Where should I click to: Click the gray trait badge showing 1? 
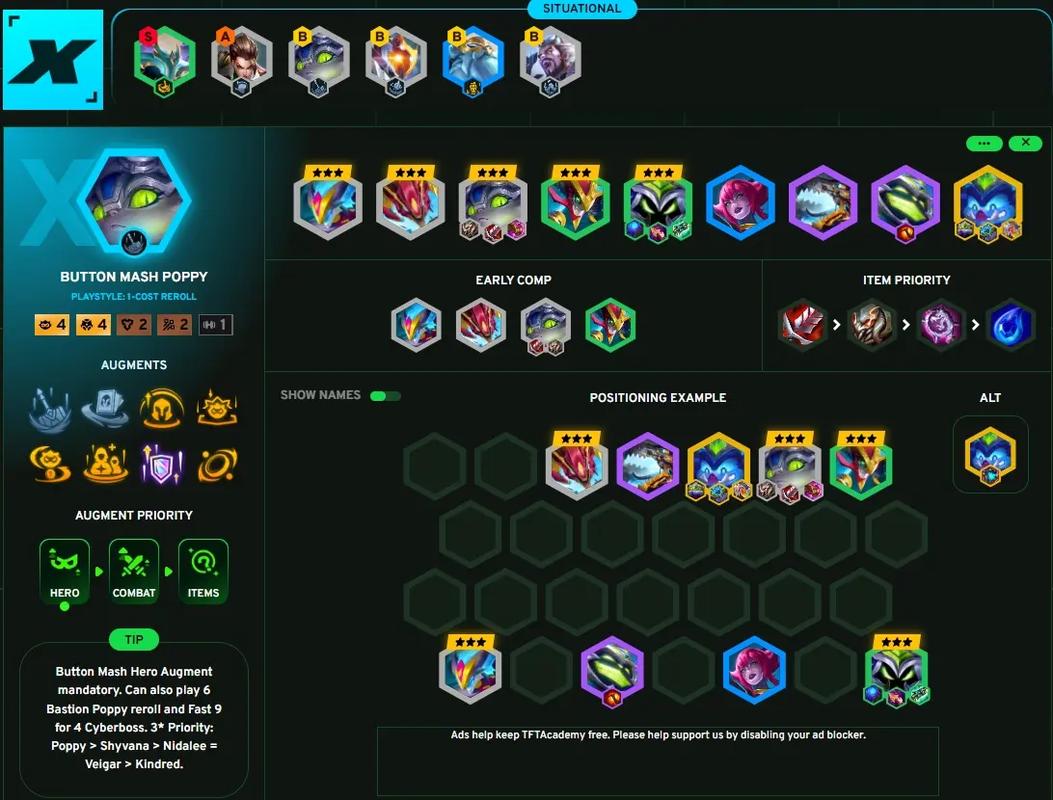tap(216, 324)
